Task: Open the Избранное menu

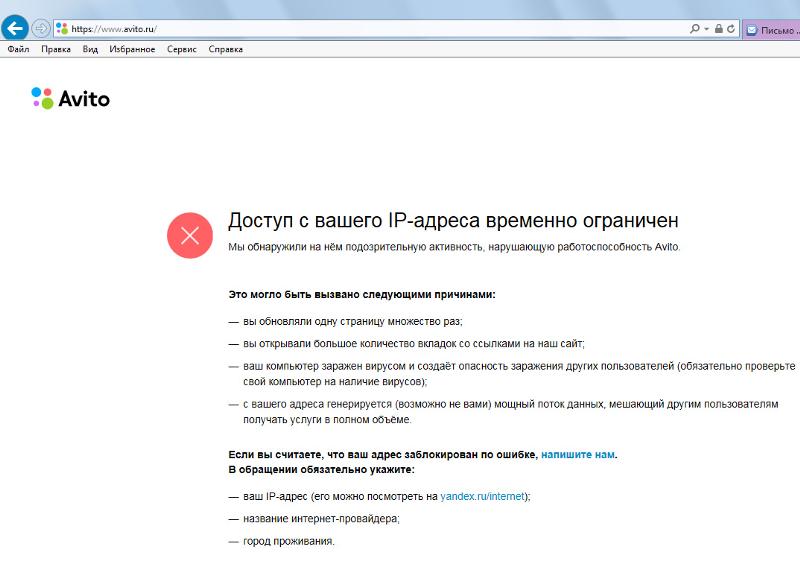Action: [132, 49]
